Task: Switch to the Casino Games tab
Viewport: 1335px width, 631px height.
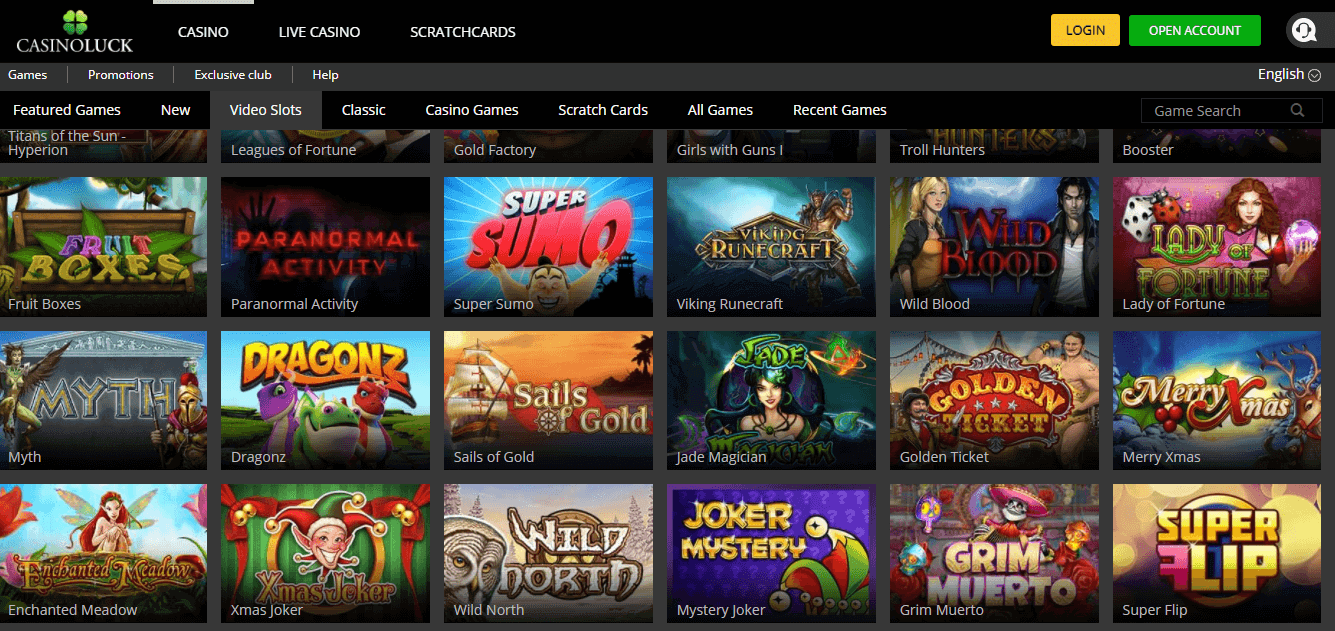Action: (472, 110)
